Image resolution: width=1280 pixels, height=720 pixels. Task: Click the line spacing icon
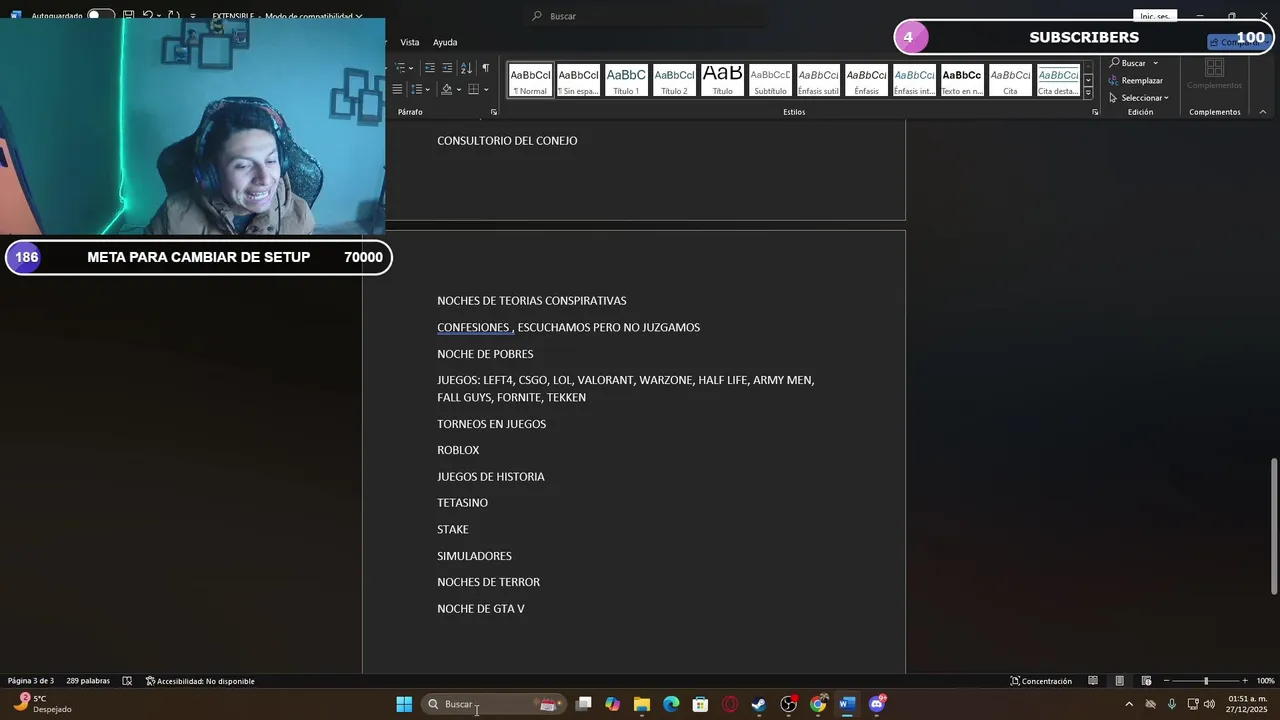point(417,90)
